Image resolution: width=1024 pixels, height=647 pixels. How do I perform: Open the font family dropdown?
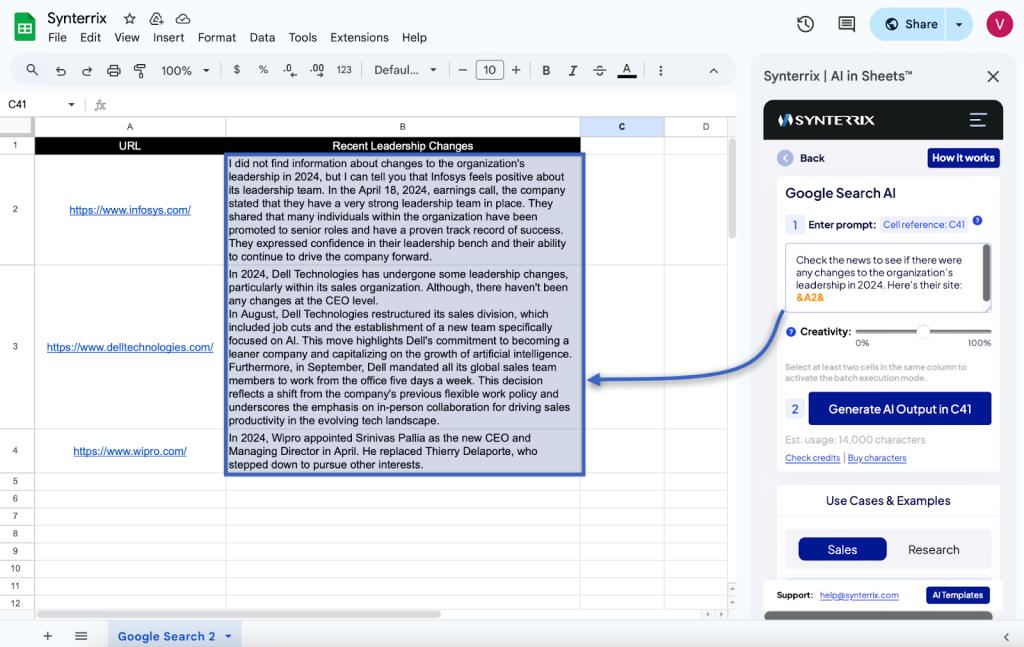(405, 70)
